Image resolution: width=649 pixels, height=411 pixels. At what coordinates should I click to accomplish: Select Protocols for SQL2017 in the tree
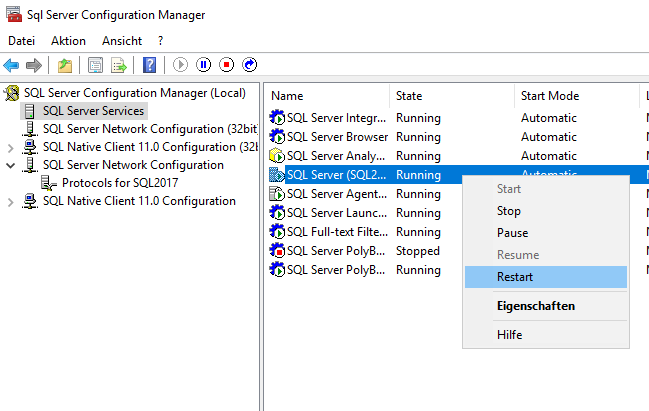point(120,183)
